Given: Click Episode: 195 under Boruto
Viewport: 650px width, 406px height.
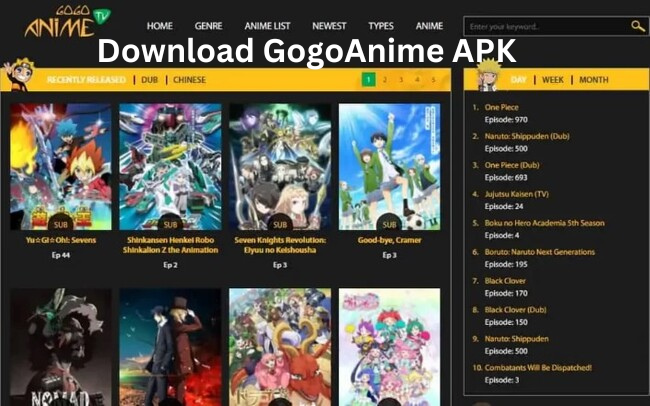Looking at the screenshot, I should point(506,264).
